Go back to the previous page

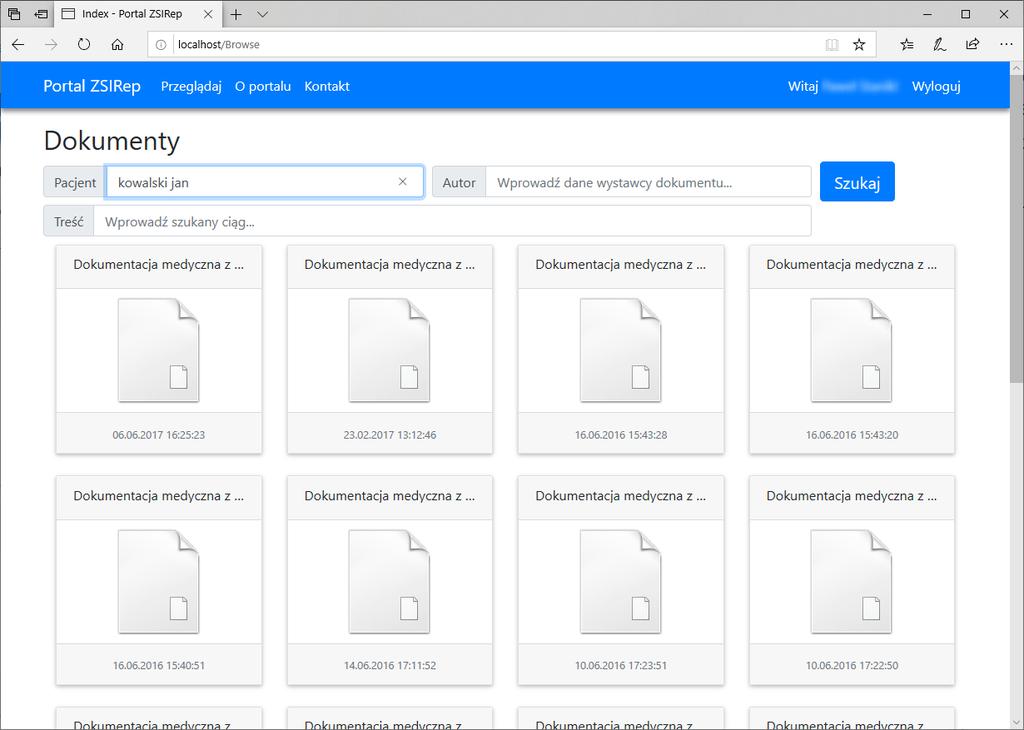(18, 44)
